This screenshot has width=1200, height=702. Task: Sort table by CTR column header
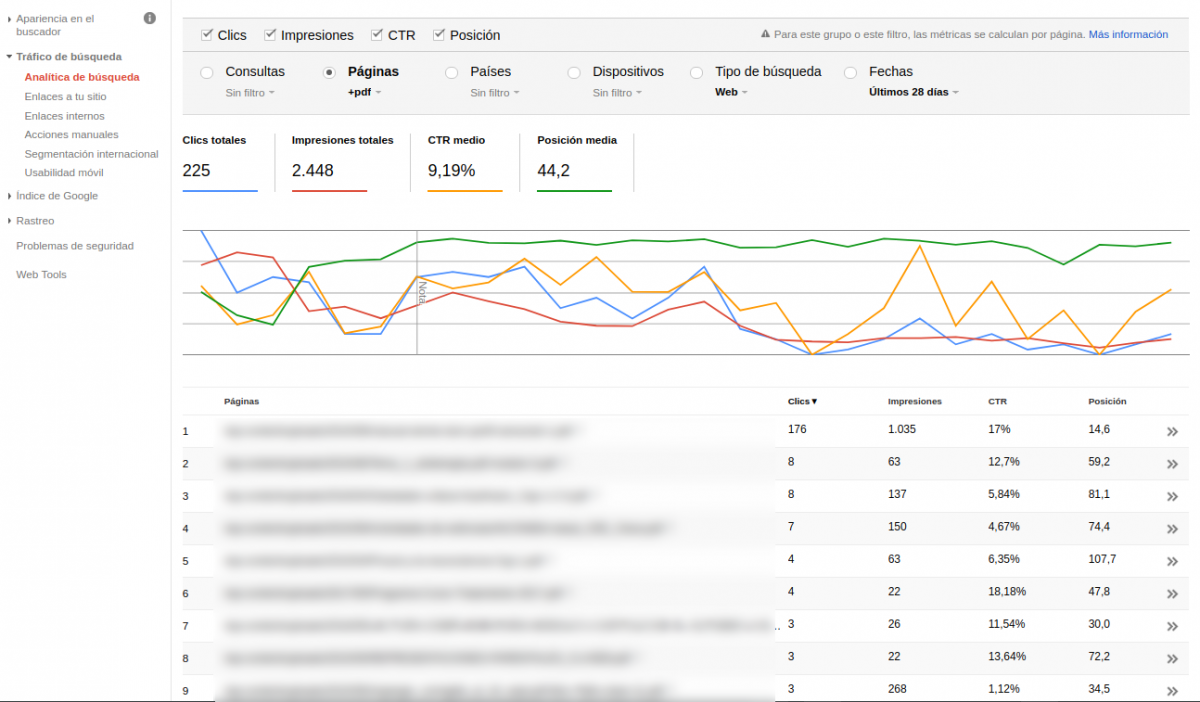tap(997, 401)
